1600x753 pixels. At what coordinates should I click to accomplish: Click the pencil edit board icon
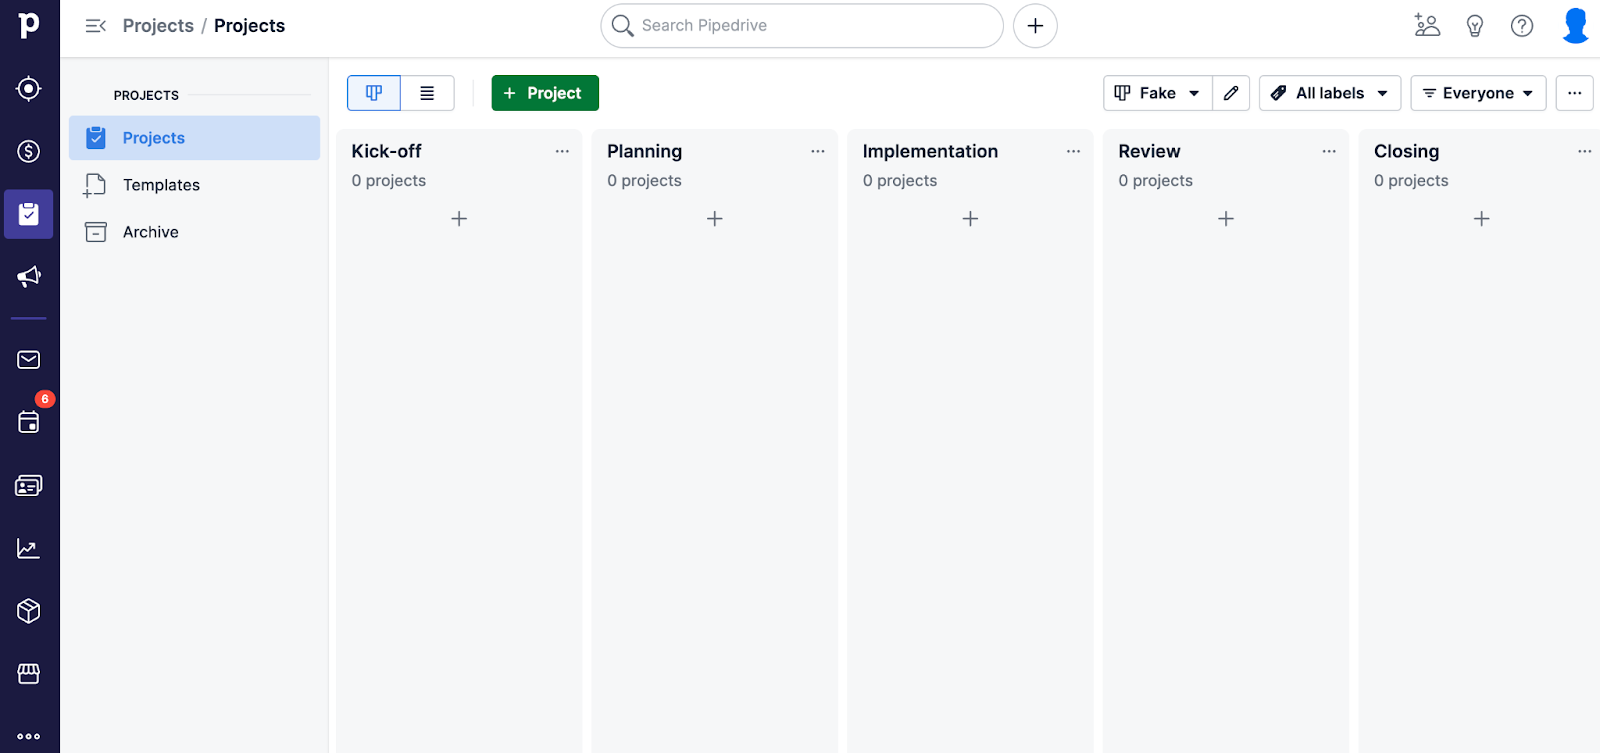1231,93
